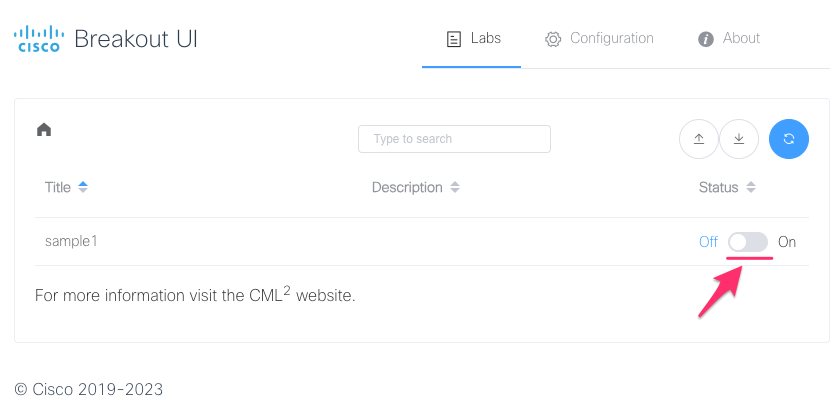Screen dimensions: 840x407
Task: Click the On label for sample1
Action: pos(787,242)
